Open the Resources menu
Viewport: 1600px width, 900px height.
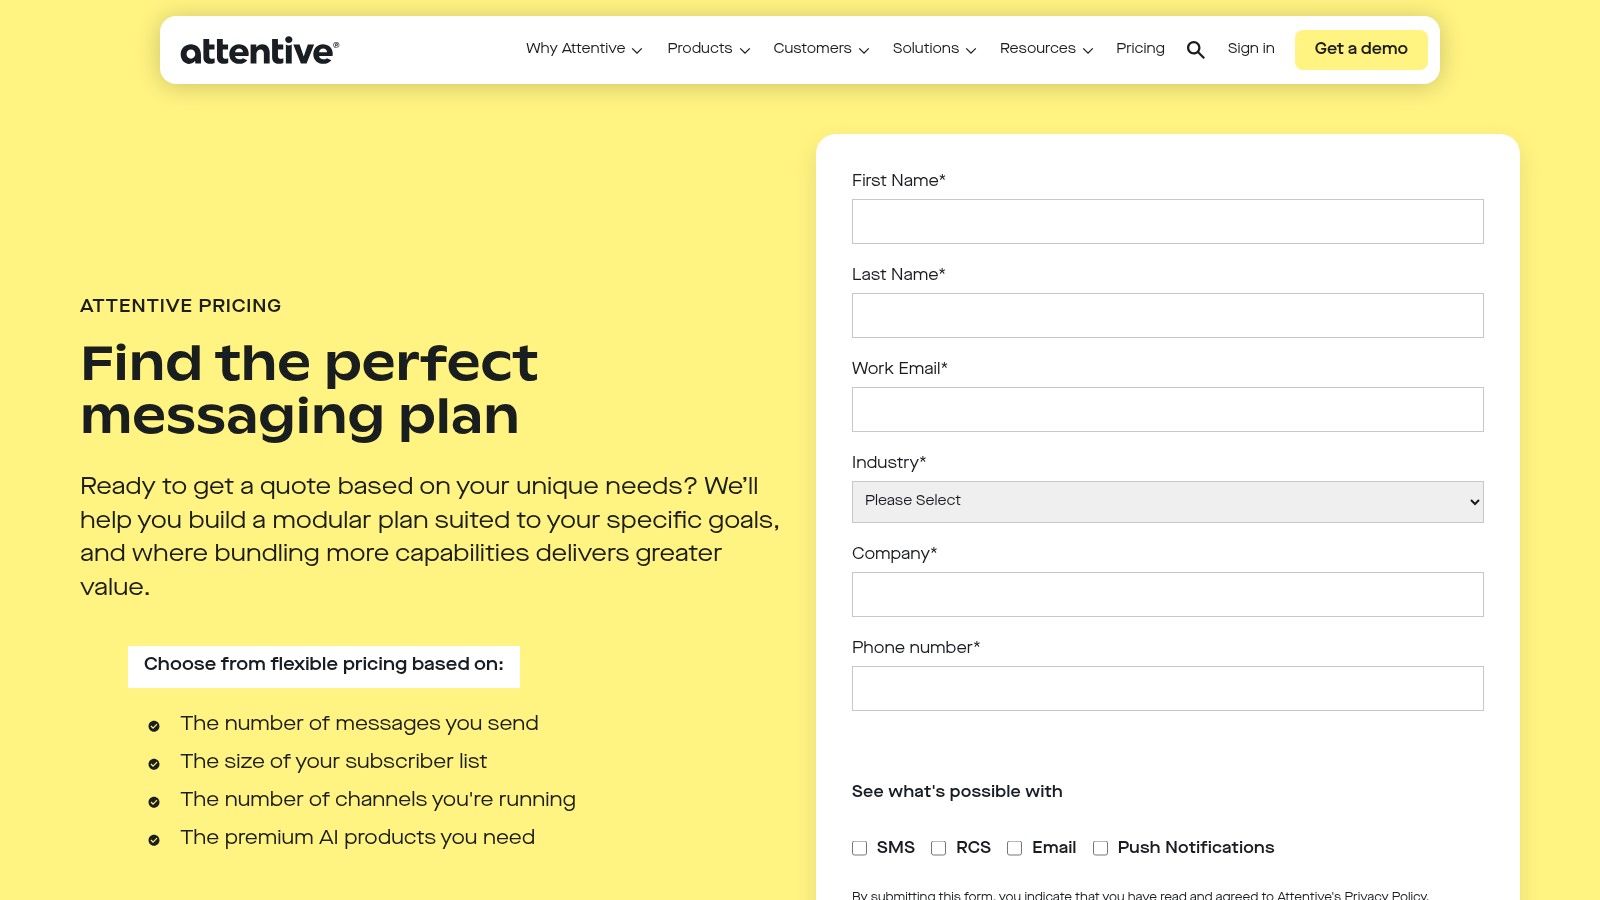point(1038,49)
